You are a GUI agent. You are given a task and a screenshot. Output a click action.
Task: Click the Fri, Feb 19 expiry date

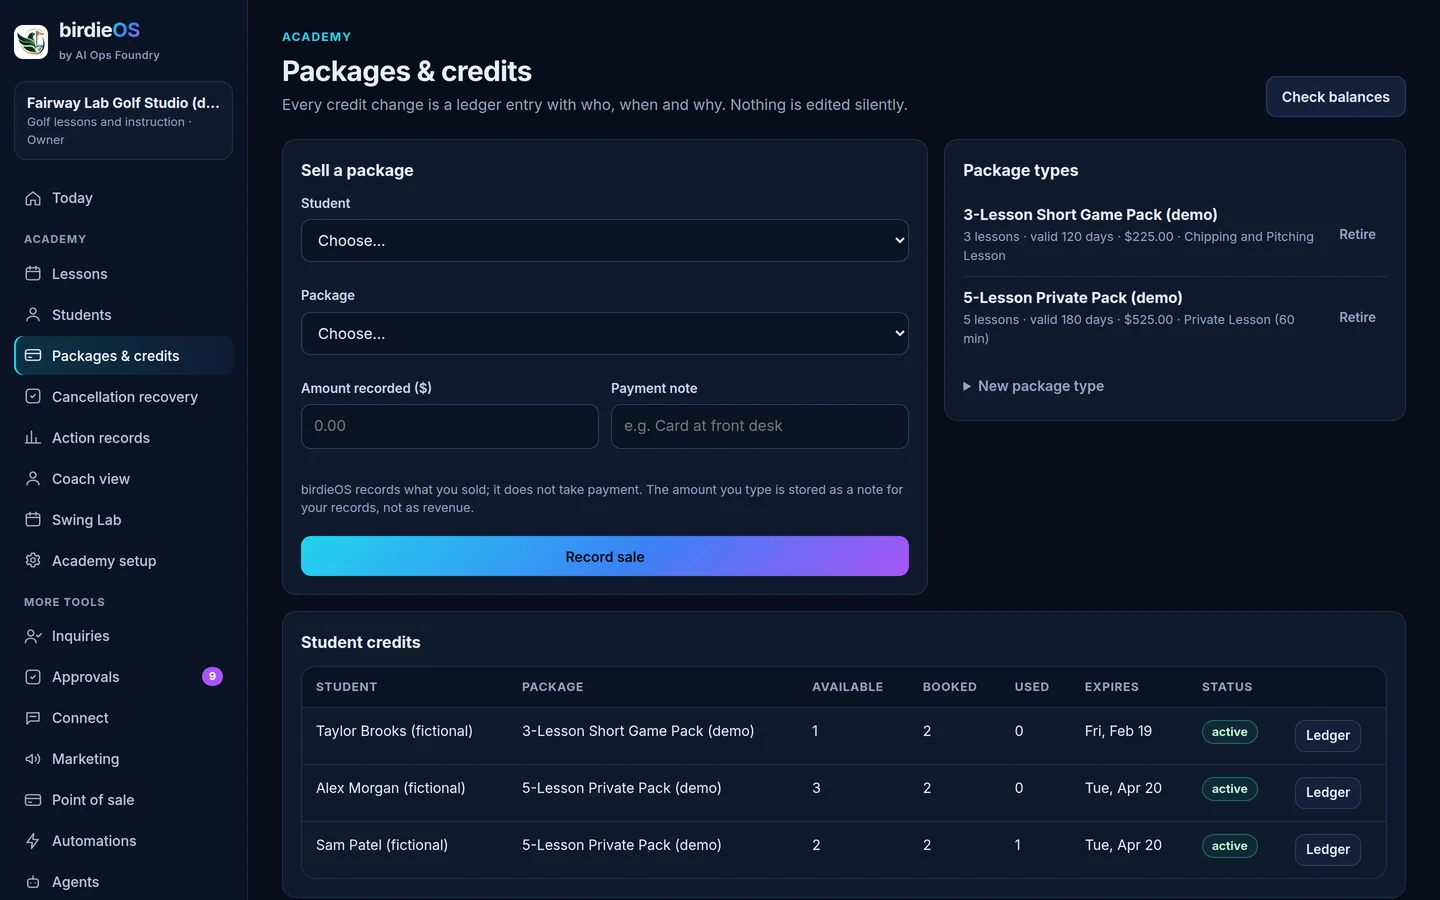click(x=1118, y=731)
